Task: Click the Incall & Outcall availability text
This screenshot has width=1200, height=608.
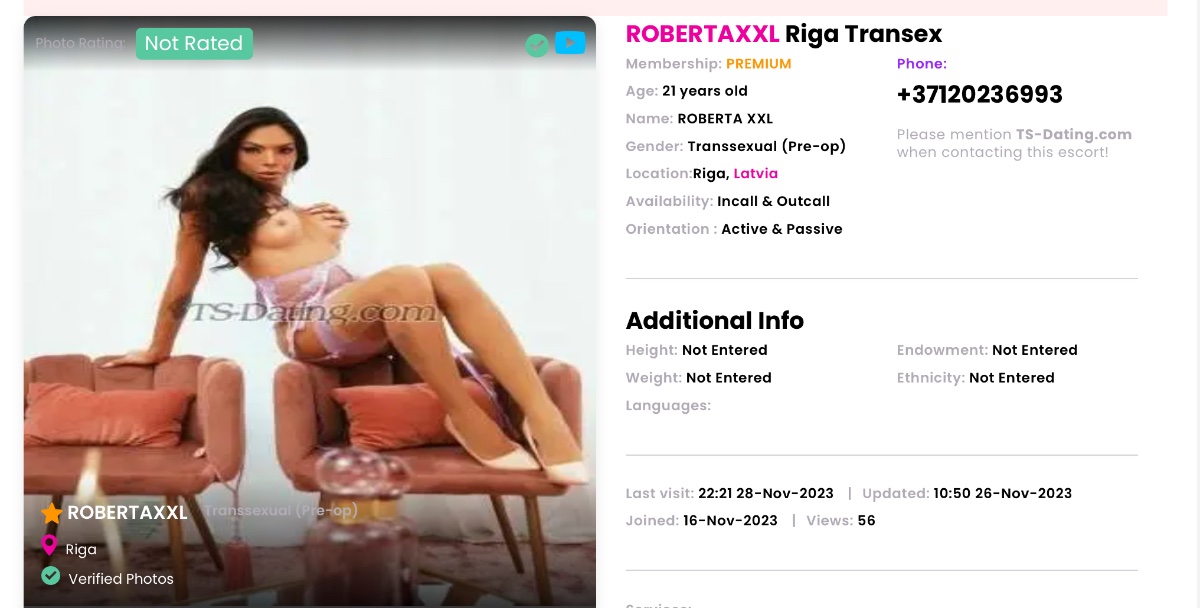Action: (x=774, y=201)
